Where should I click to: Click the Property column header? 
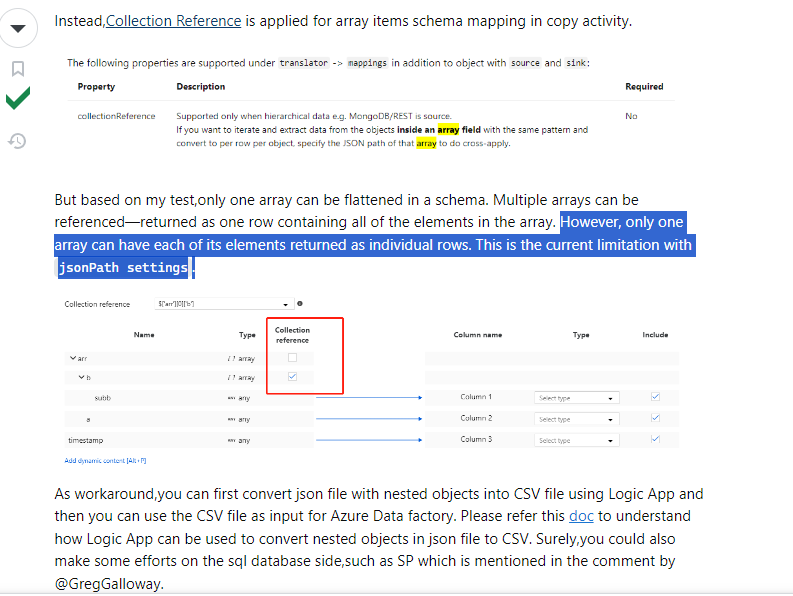click(96, 87)
